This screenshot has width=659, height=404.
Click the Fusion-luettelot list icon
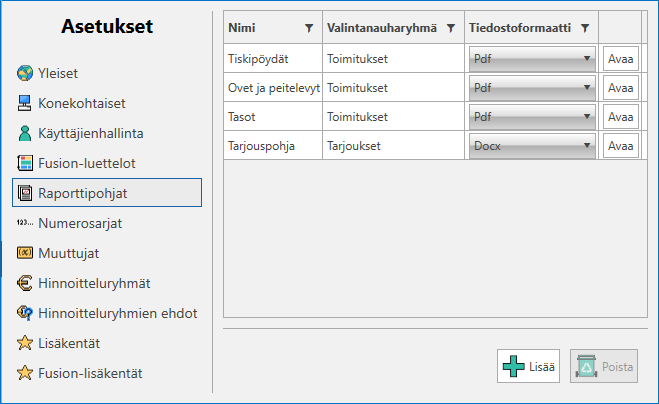point(25,163)
